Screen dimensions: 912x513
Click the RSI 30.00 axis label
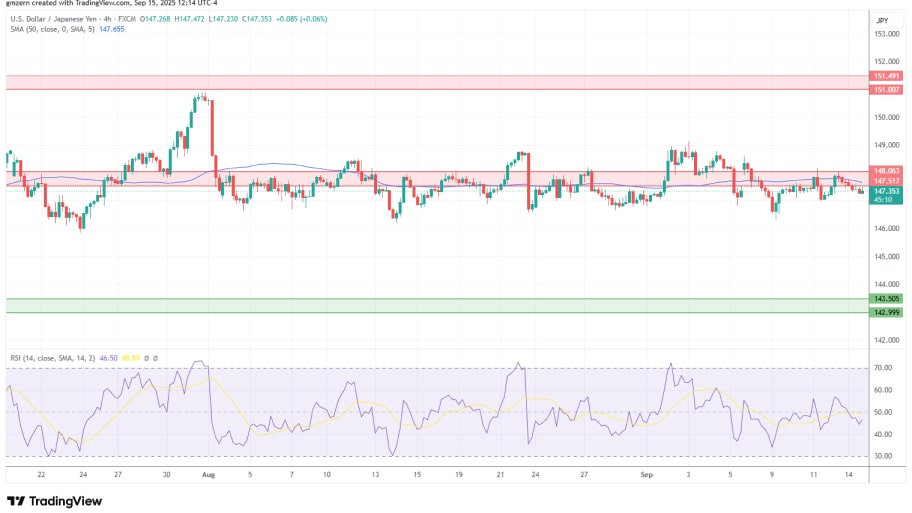[x=882, y=456]
